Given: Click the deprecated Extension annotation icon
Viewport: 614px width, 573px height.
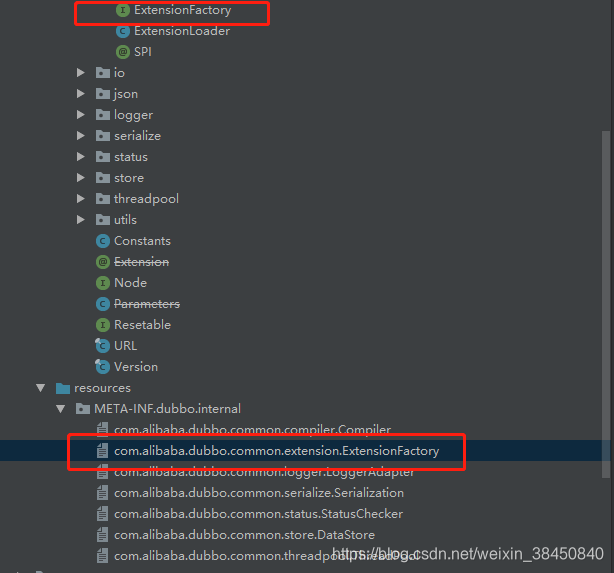Looking at the screenshot, I should tap(103, 262).
